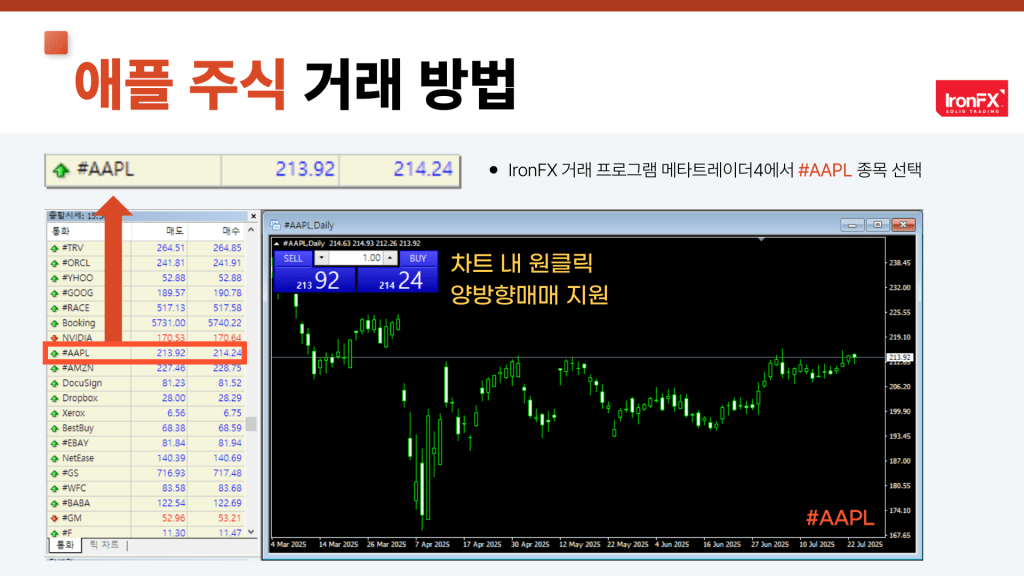1024x576 pixels.
Task: Toggle the one-click trading triangle on the chart
Action: 277,244
